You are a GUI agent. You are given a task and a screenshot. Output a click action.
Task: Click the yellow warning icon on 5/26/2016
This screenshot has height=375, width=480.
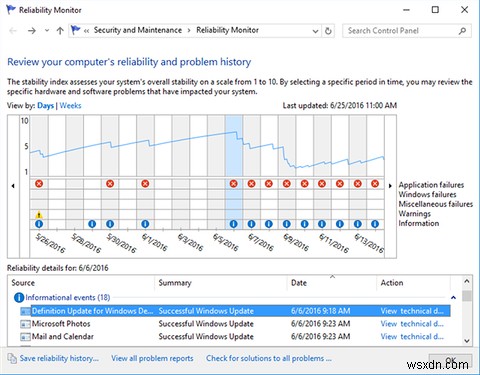click(39, 214)
